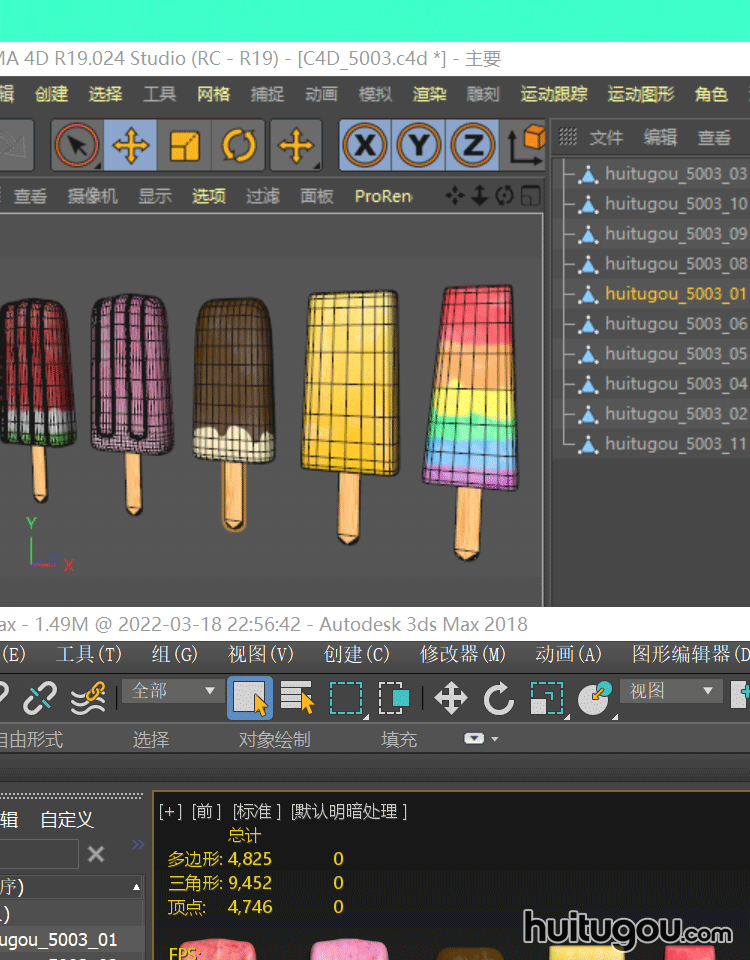750x960 pixels.
Task: Activate the Rotate tool in Cinema 4D
Action: click(239, 146)
